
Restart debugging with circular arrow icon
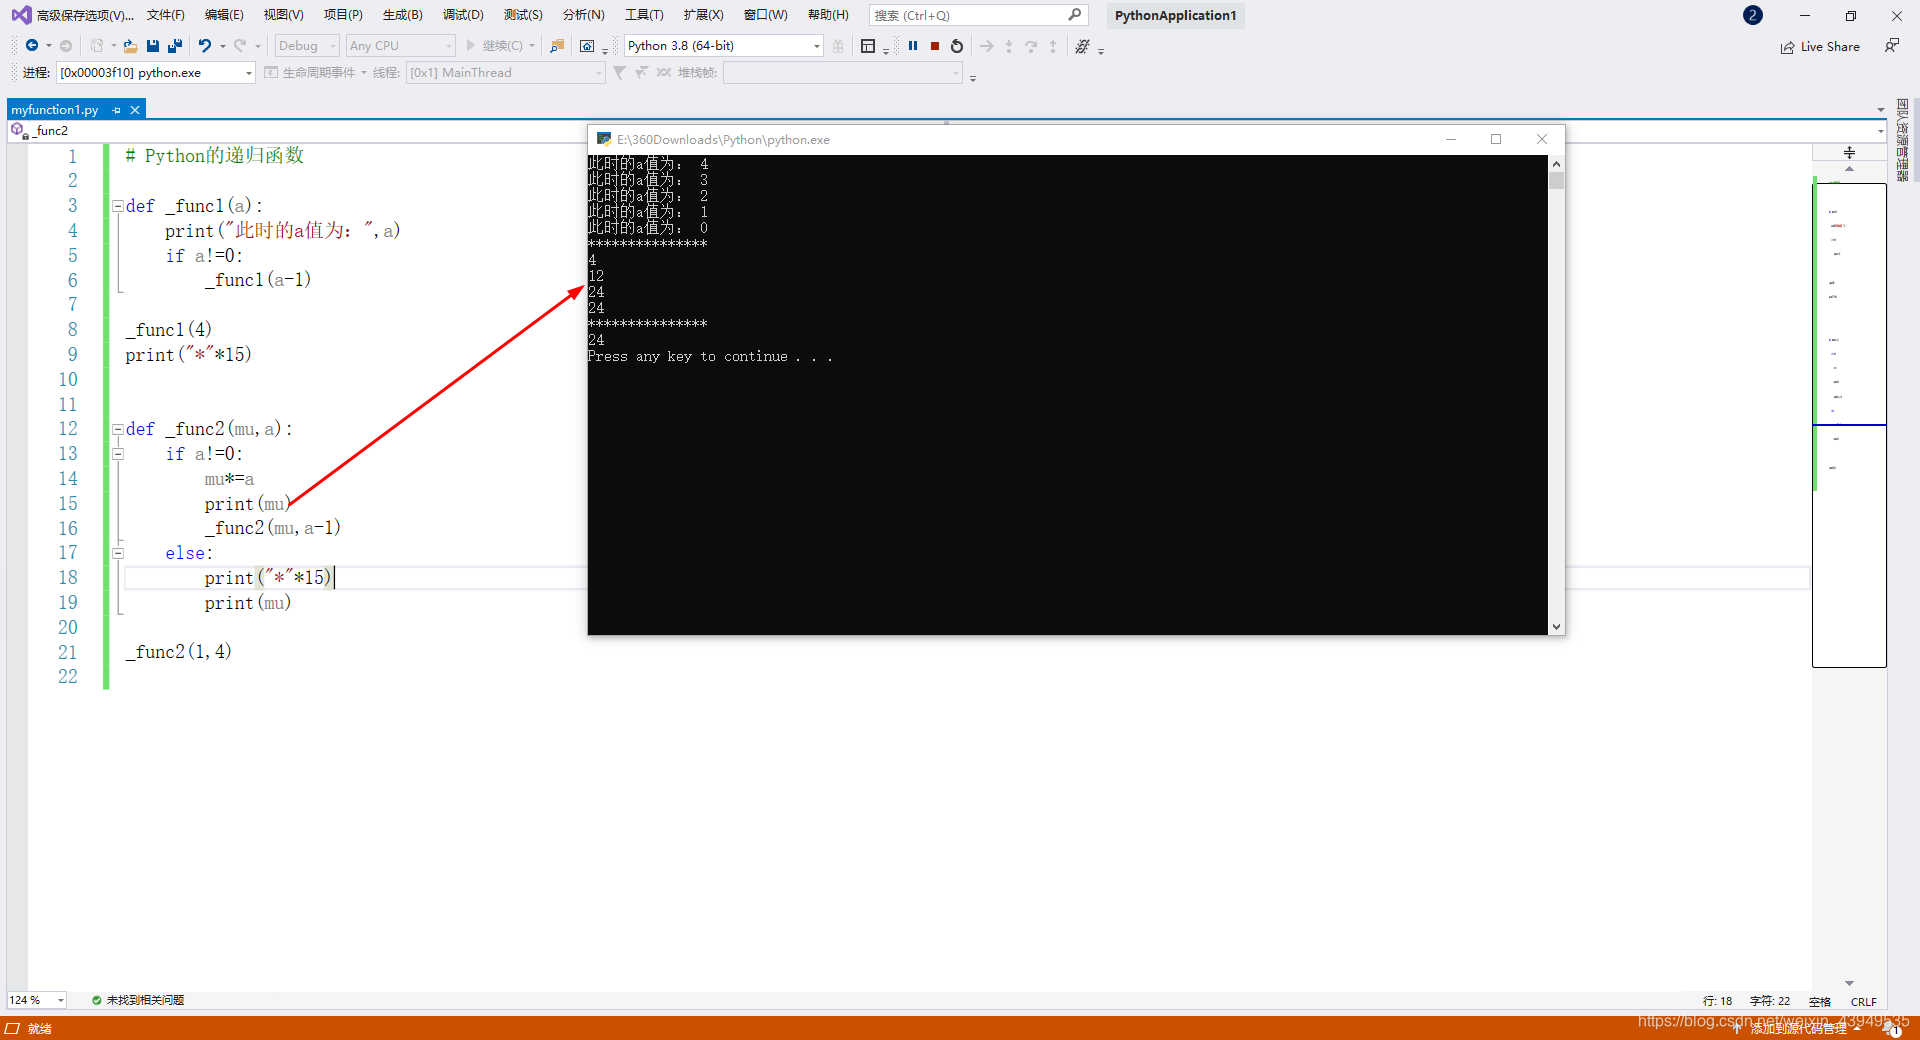tap(957, 46)
